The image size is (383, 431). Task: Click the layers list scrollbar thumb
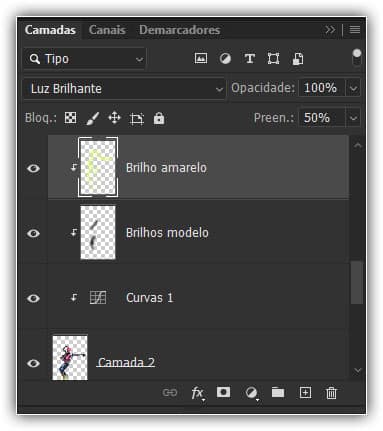(x=357, y=283)
